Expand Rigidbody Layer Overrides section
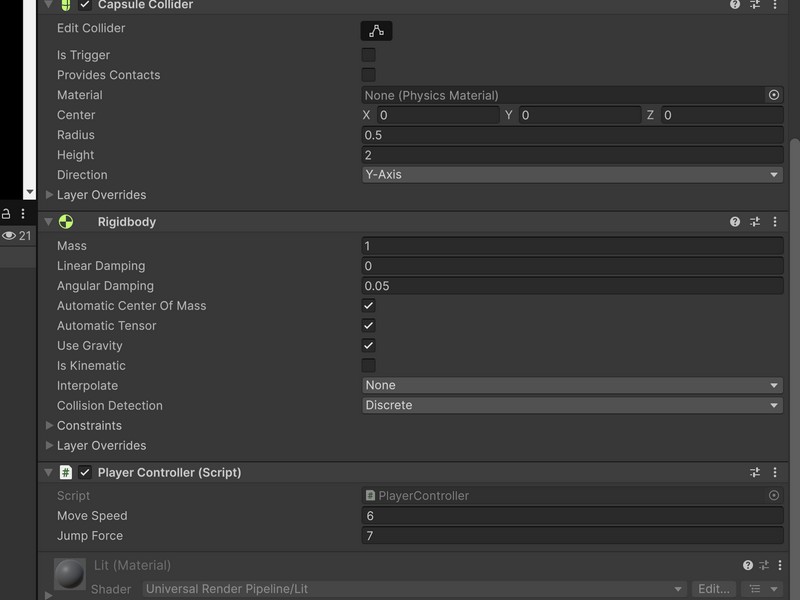The image size is (800, 600). coord(49,445)
